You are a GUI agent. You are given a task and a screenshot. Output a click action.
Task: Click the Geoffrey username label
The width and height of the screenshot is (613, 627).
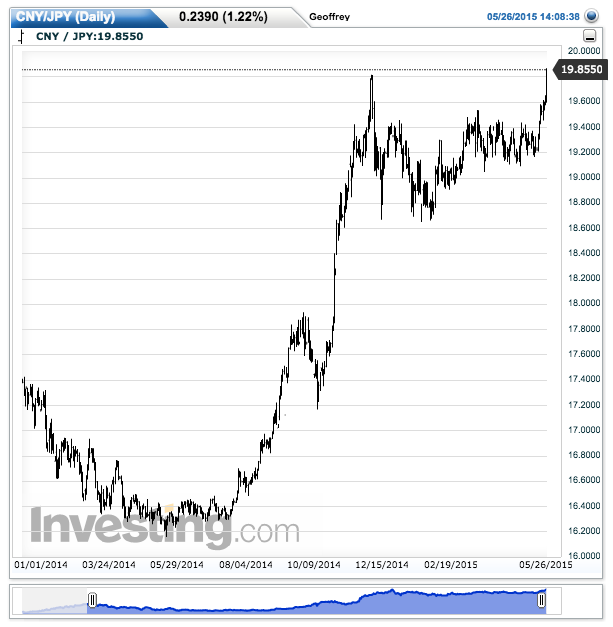tap(329, 18)
